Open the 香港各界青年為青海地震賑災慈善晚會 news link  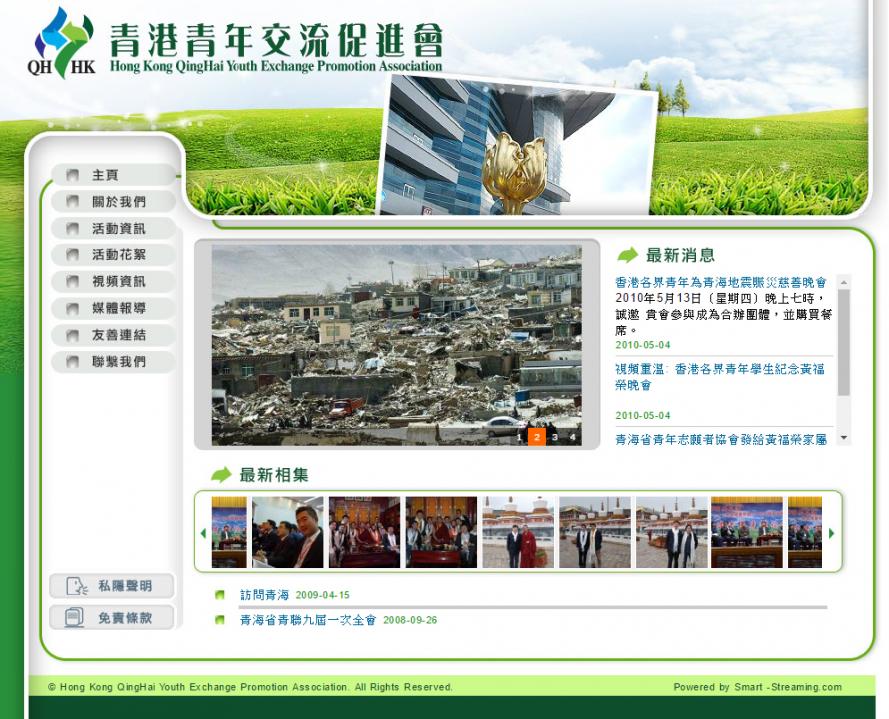coord(720,283)
